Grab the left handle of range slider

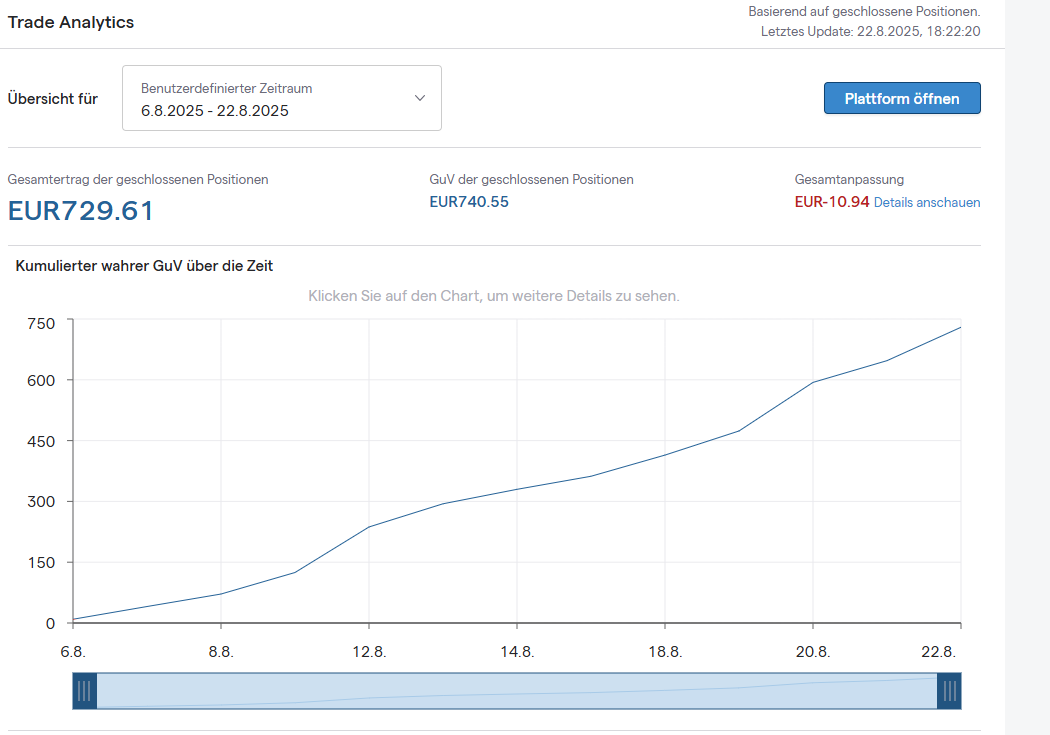[x=85, y=690]
